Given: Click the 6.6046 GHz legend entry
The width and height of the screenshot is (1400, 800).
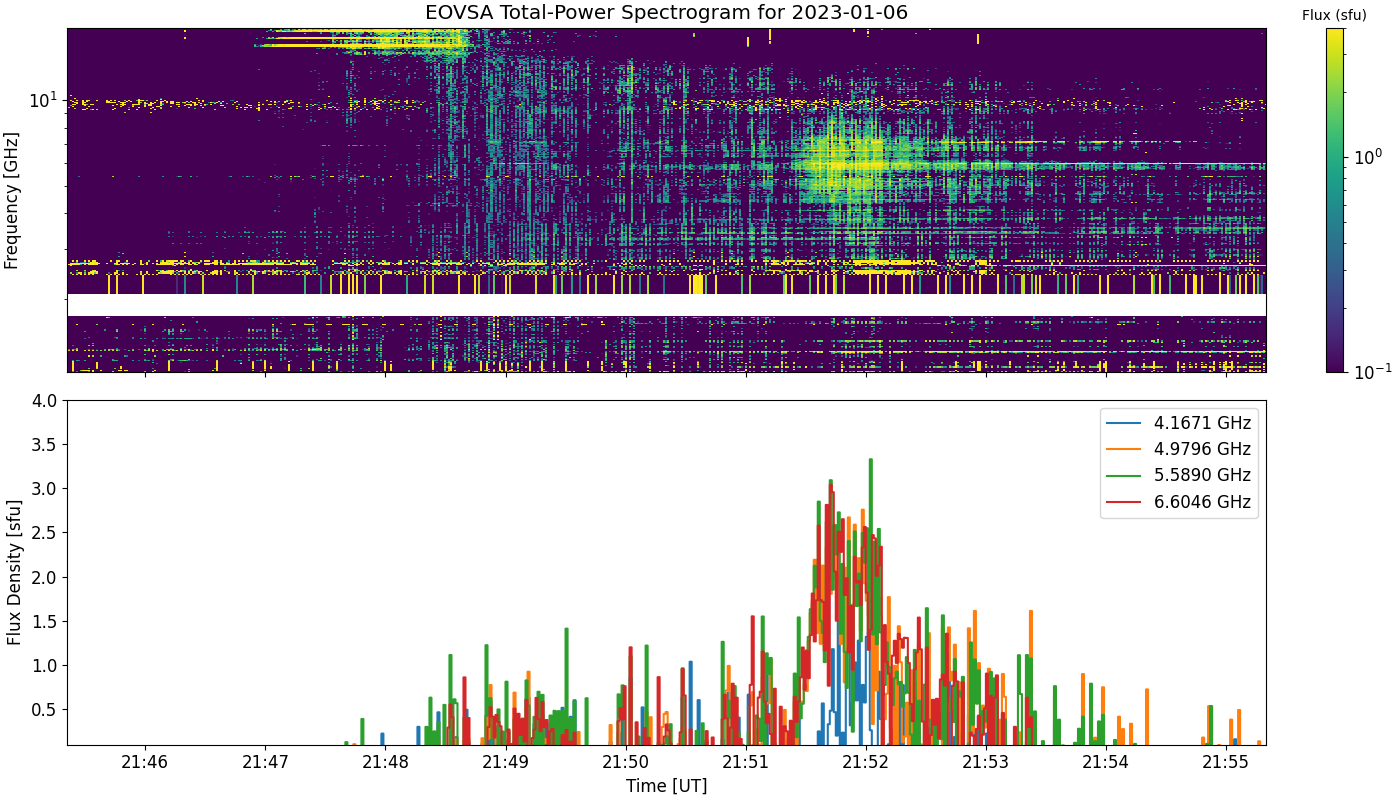Looking at the screenshot, I should click(1179, 501).
